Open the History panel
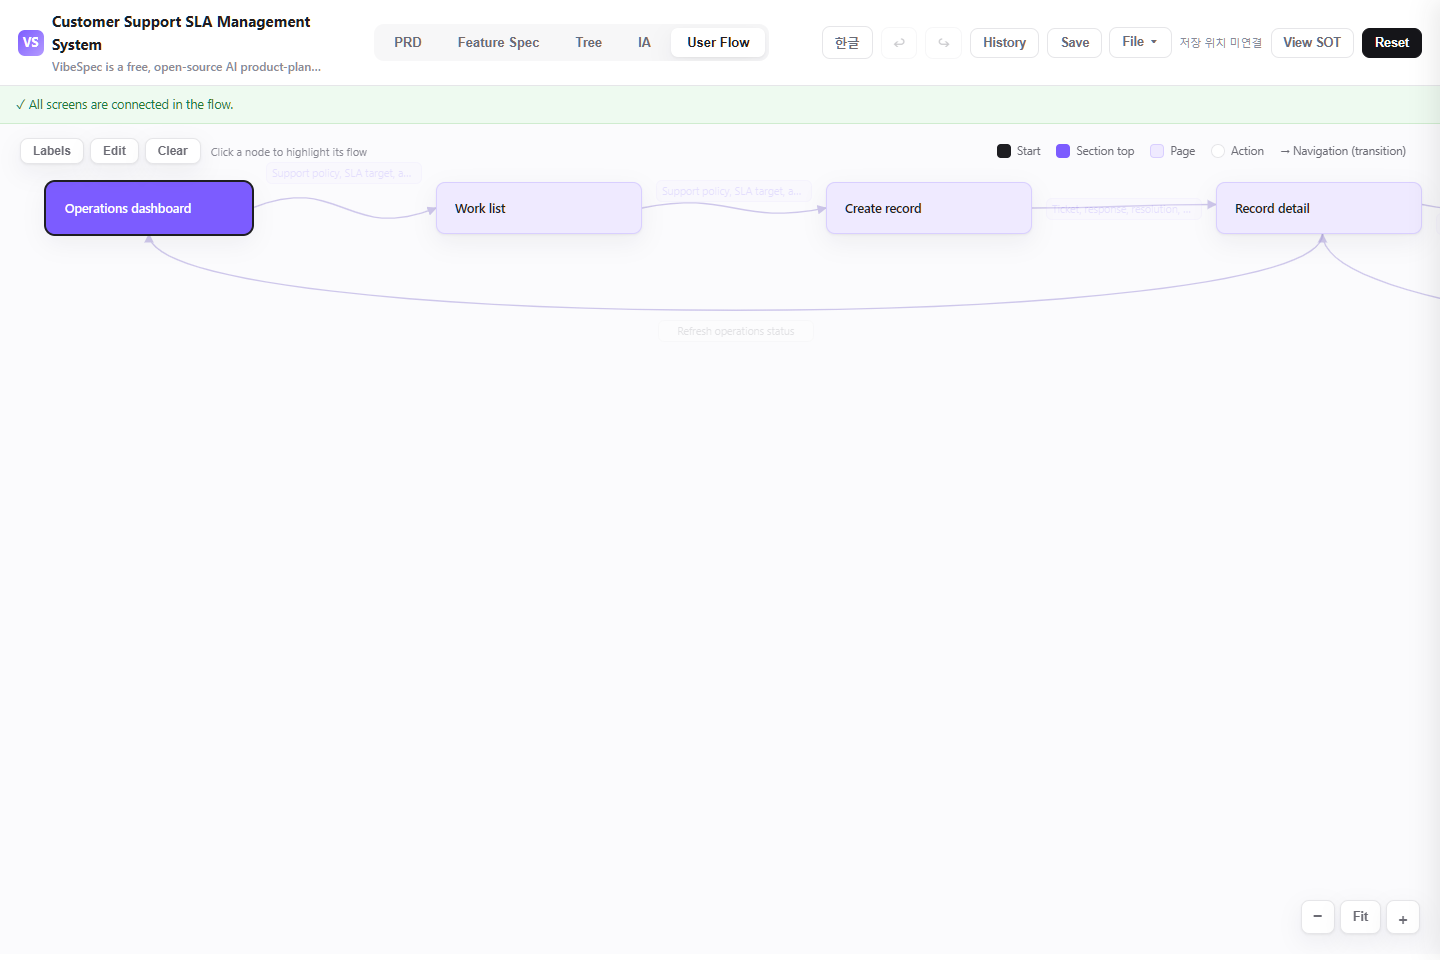Screen dimensions: 1440x960 coord(1004,43)
